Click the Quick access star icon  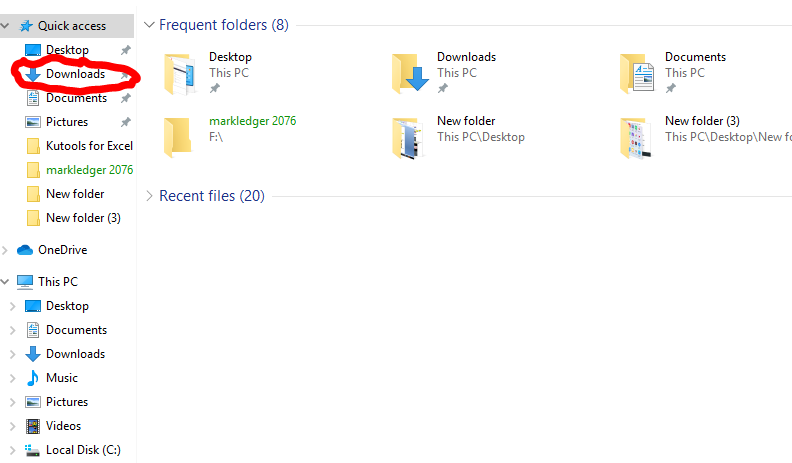(26, 26)
